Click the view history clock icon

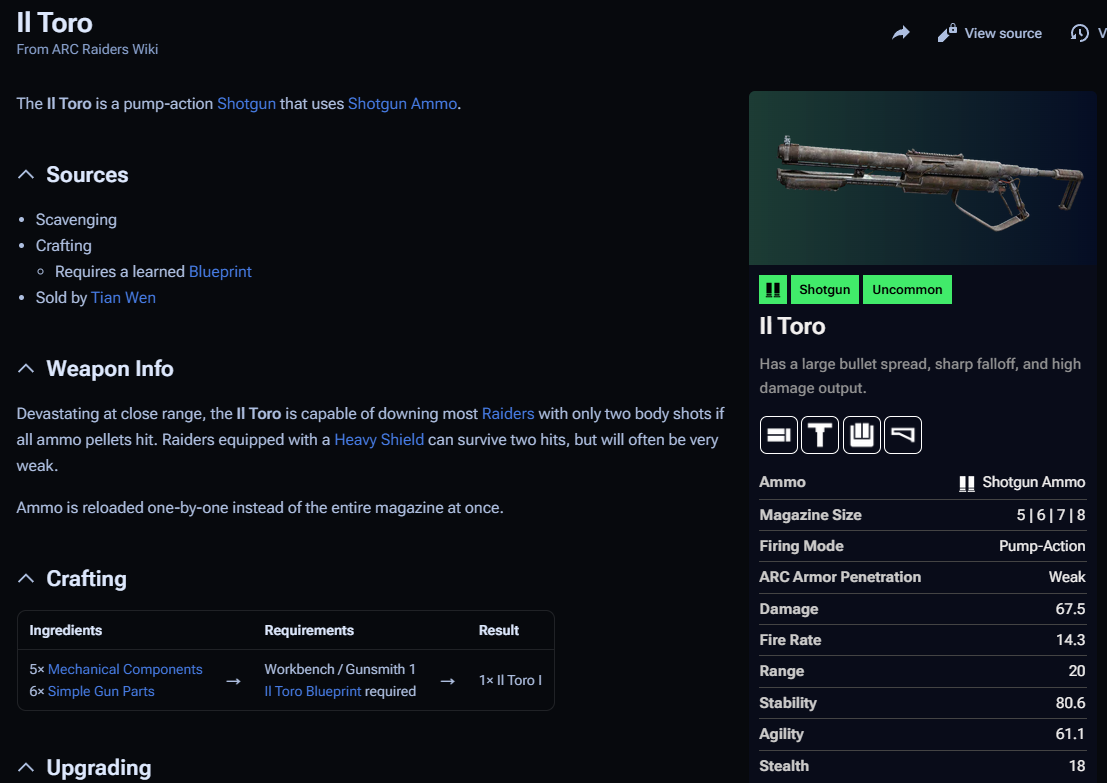click(1080, 33)
